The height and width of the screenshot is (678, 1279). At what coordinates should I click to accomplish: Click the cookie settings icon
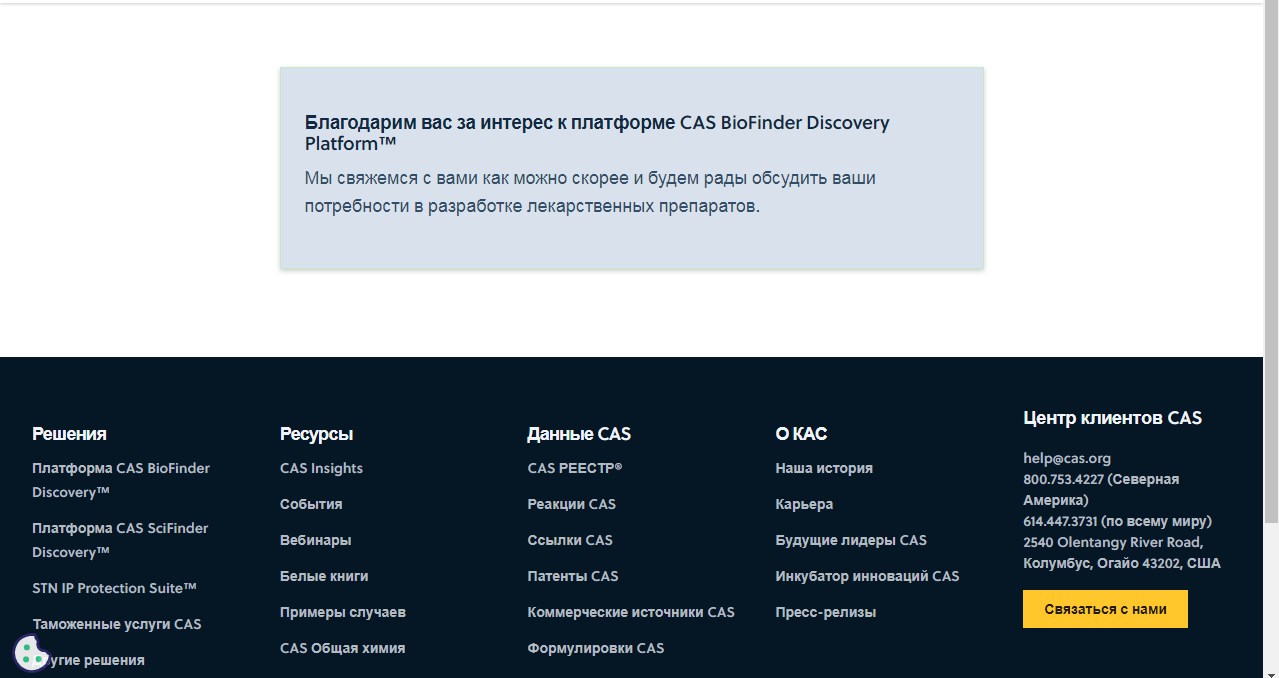tap(30, 653)
